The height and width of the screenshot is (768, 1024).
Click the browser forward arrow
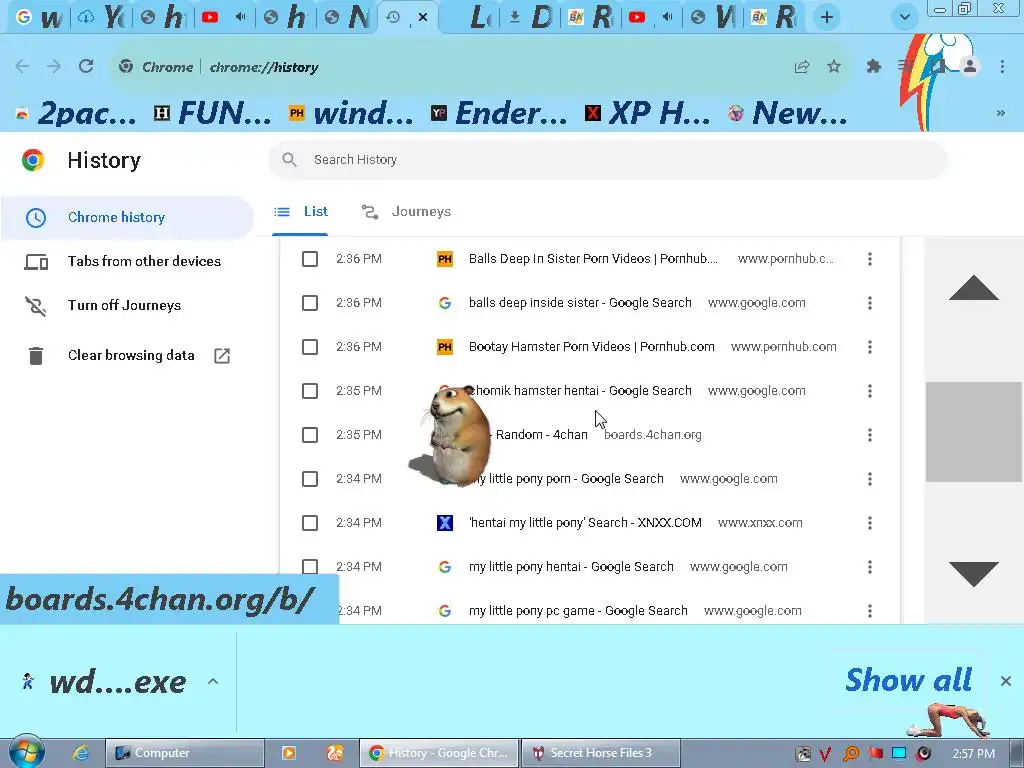(x=54, y=67)
